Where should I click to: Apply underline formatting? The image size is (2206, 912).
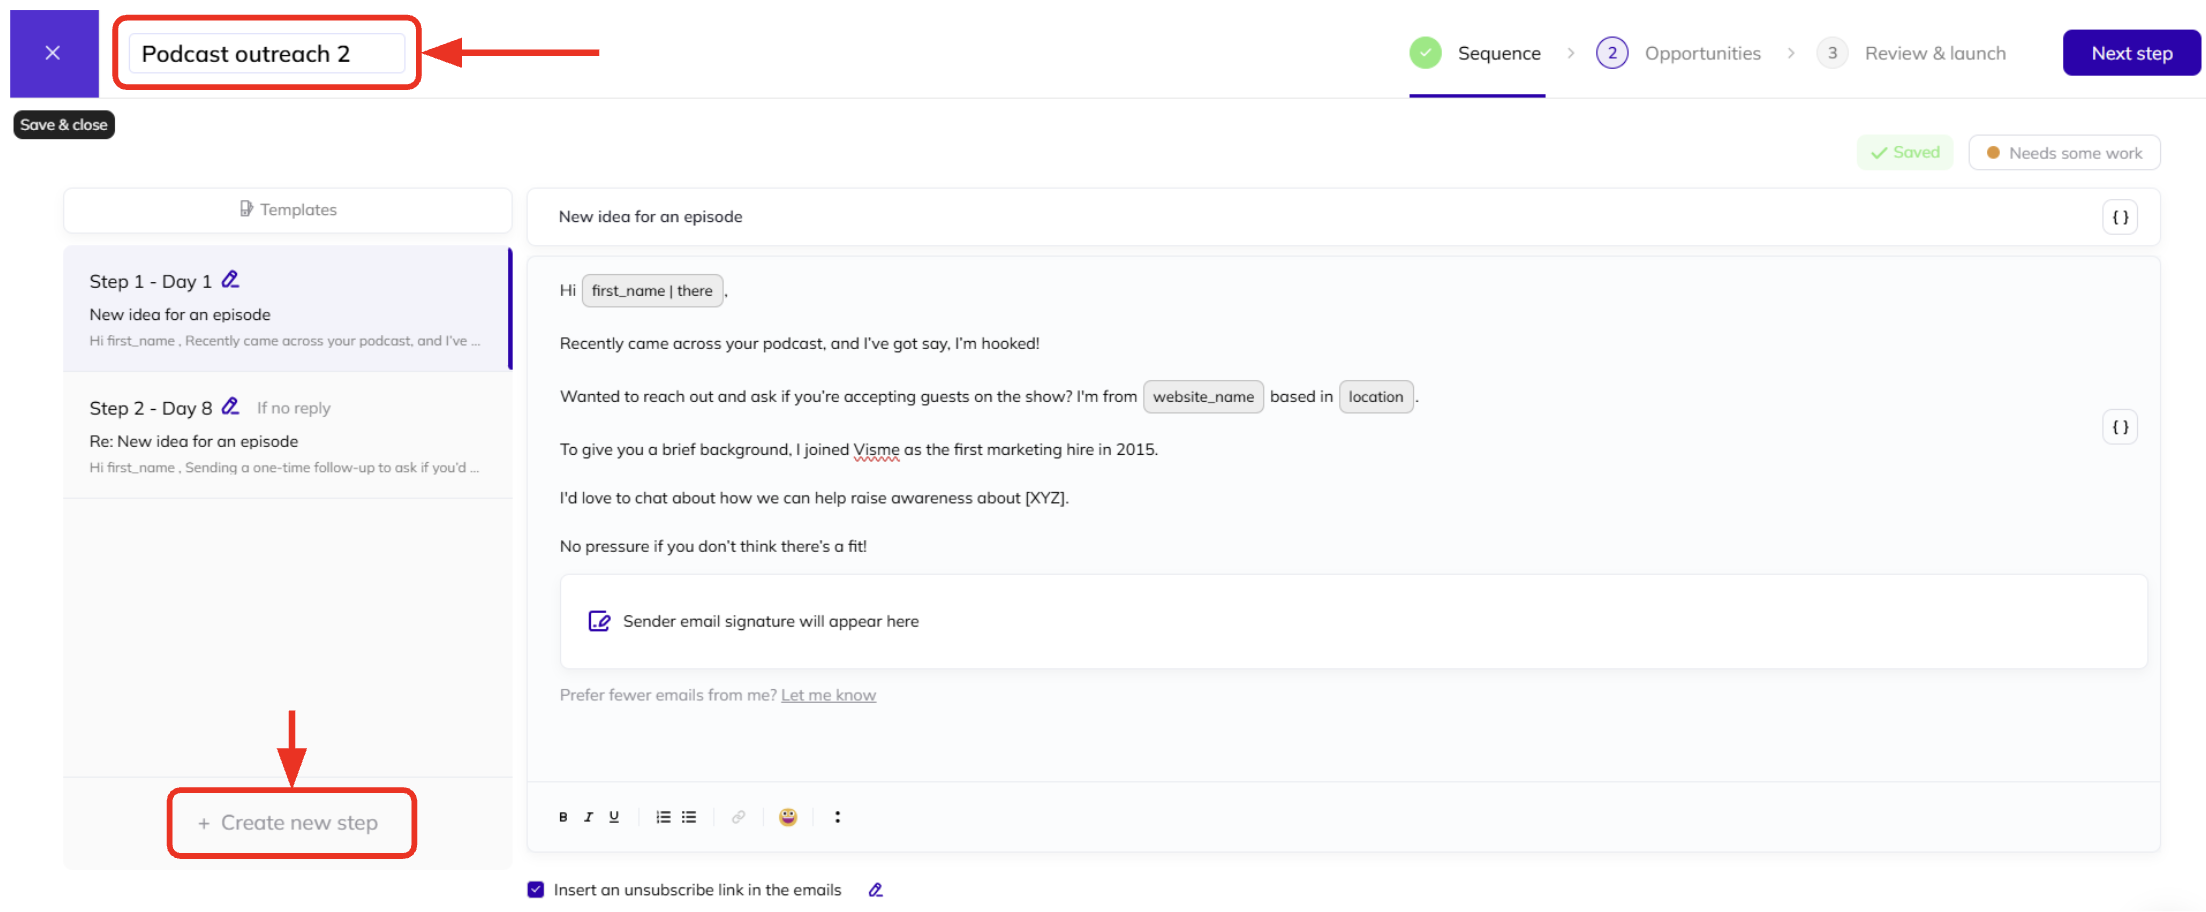coord(614,817)
